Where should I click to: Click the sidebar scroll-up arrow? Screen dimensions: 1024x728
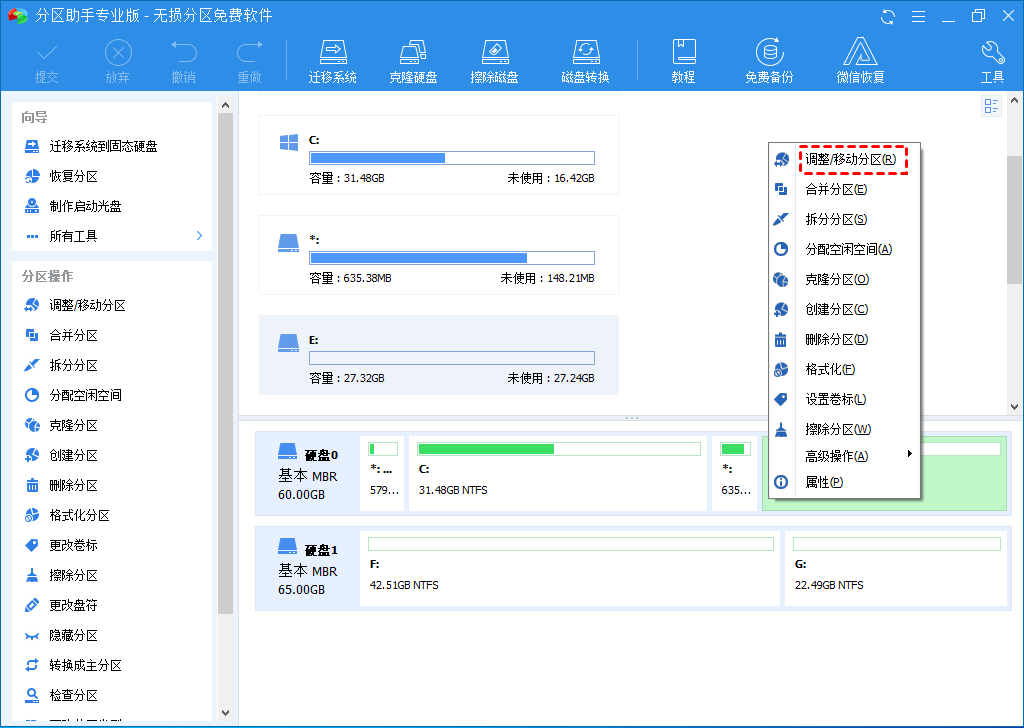click(225, 105)
